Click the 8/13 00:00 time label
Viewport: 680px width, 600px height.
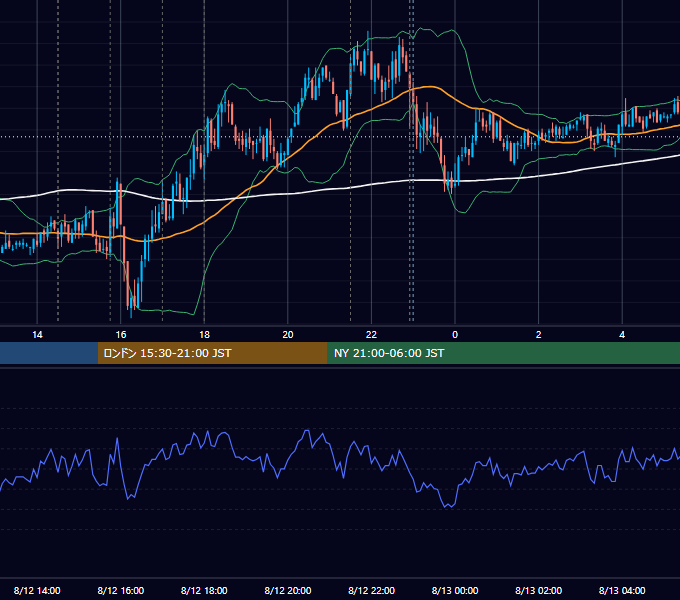pyautogui.click(x=455, y=590)
